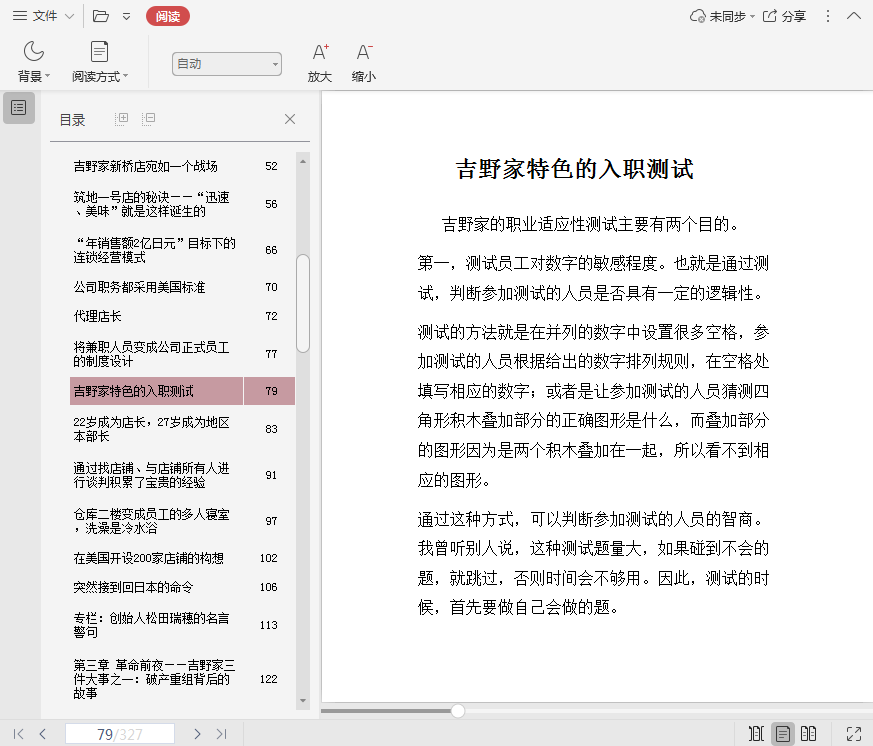Click the outline scrollbar thumb
Image resolution: width=873 pixels, height=746 pixels.
point(303,303)
